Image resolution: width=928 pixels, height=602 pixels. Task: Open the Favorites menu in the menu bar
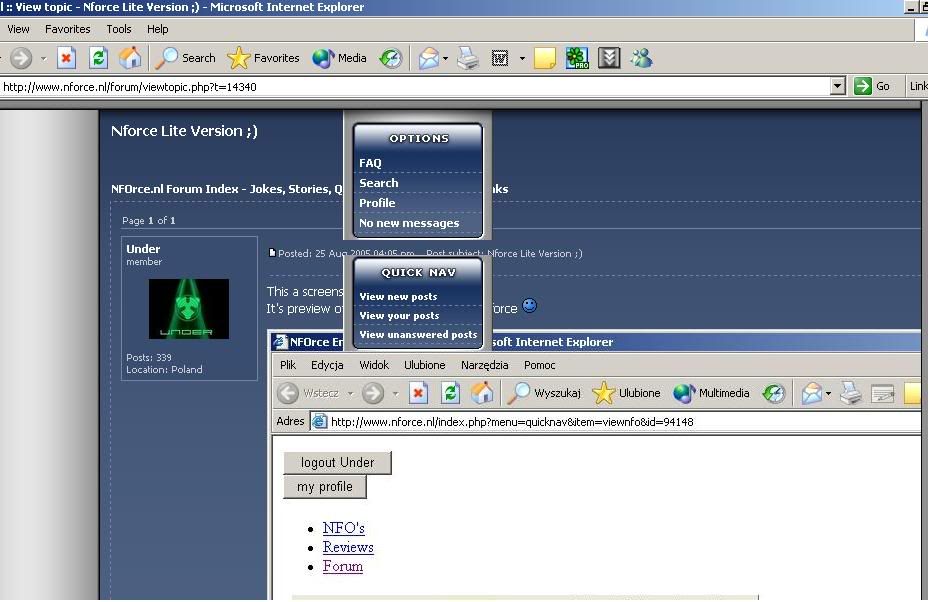coord(67,29)
